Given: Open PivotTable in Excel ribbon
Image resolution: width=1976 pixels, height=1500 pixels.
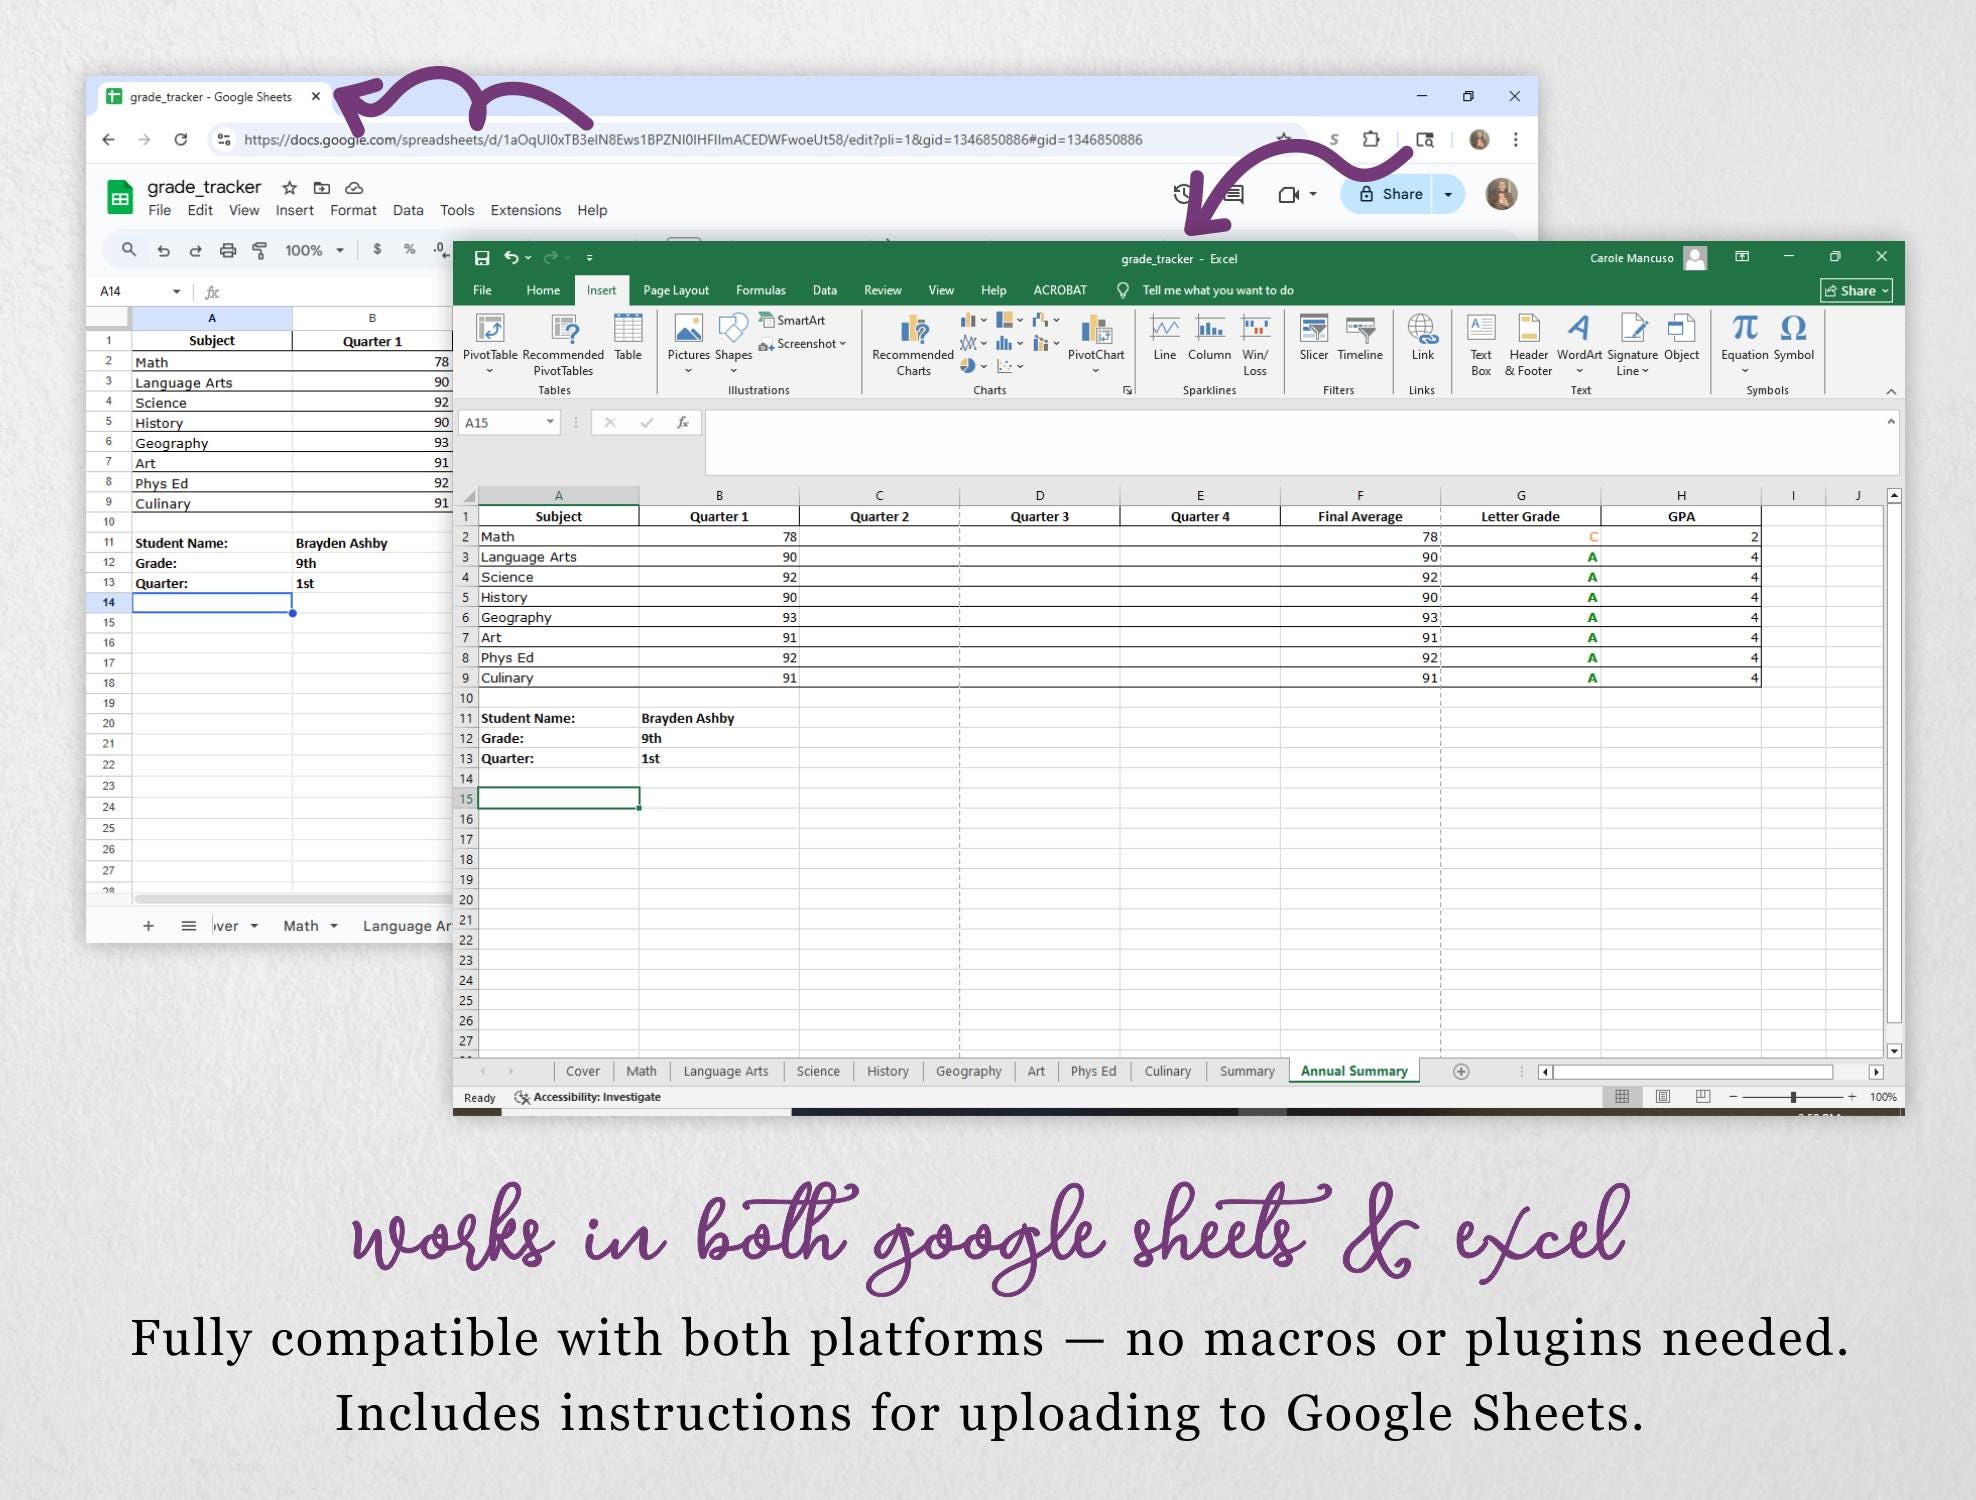Looking at the screenshot, I should click(490, 343).
